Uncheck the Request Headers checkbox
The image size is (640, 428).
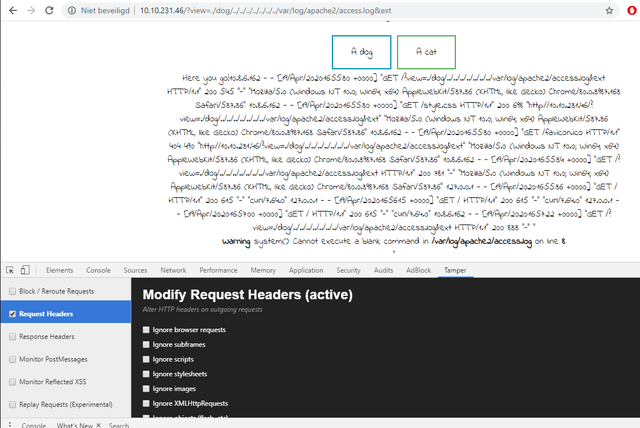click(x=12, y=314)
